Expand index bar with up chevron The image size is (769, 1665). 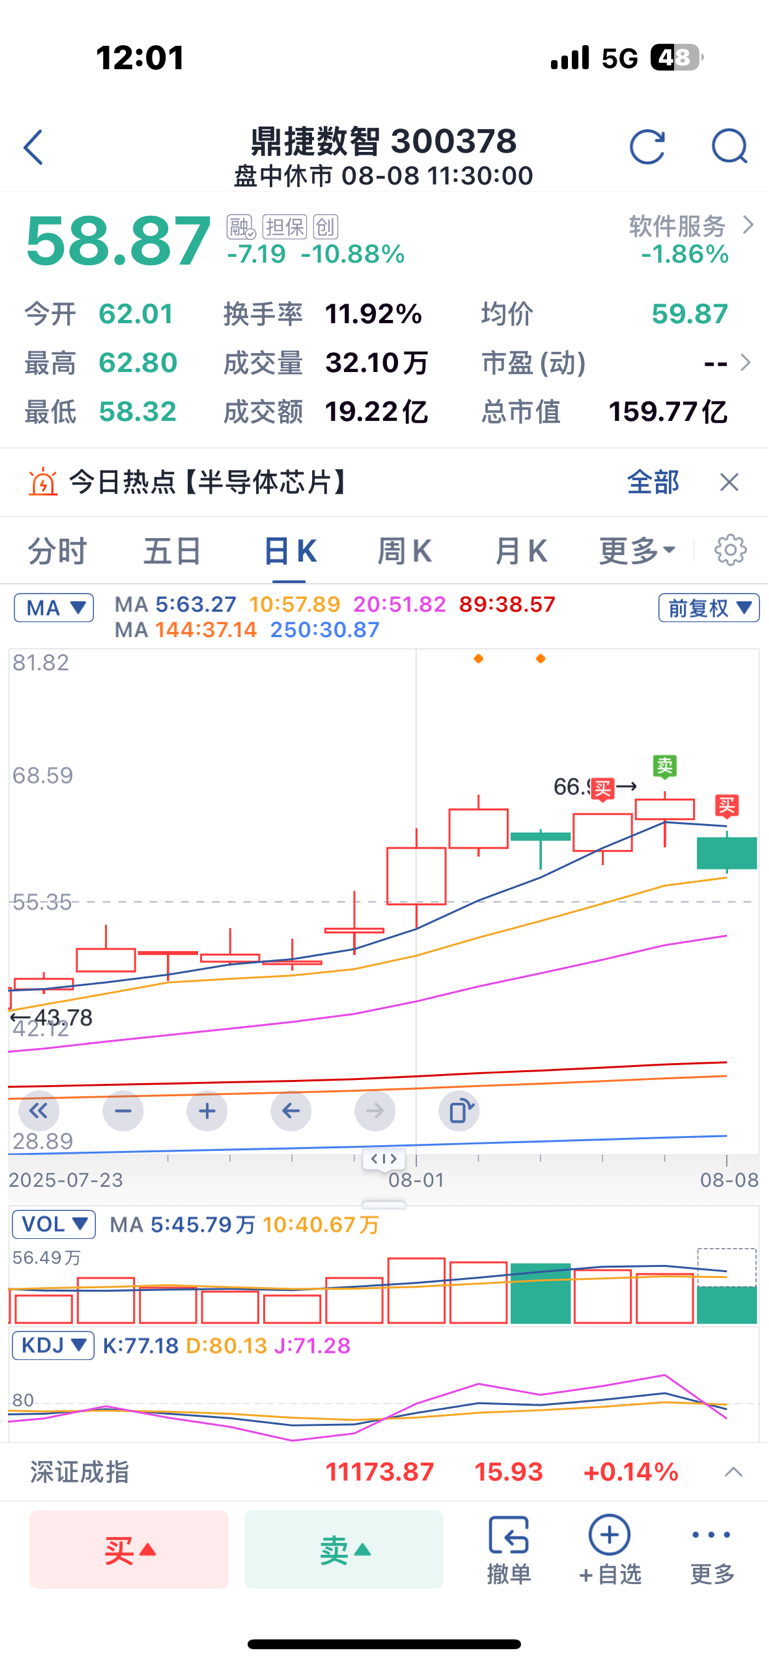(x=733, y=1472)
